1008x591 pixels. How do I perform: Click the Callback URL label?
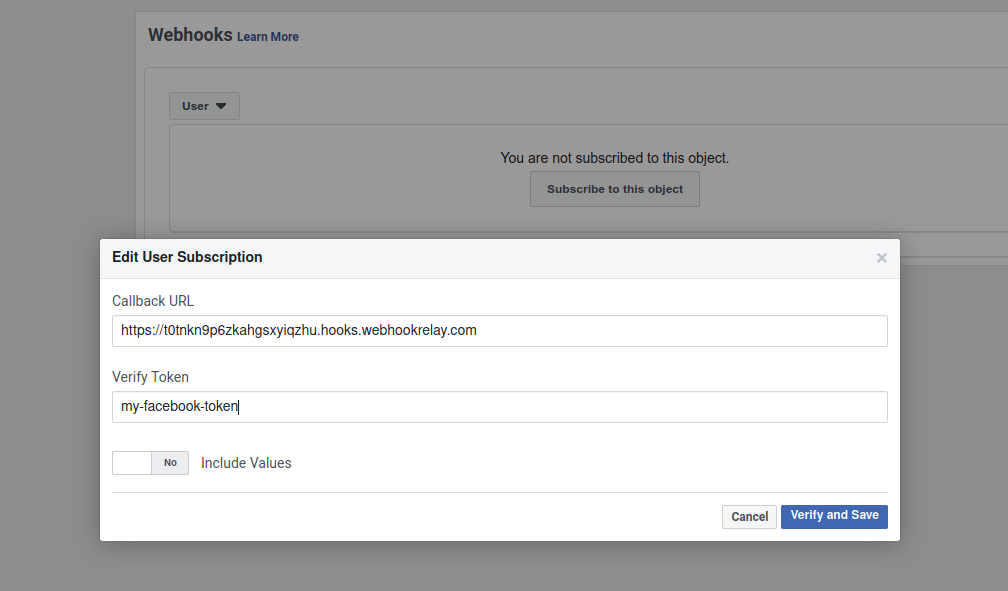click(x=152, y=300)
